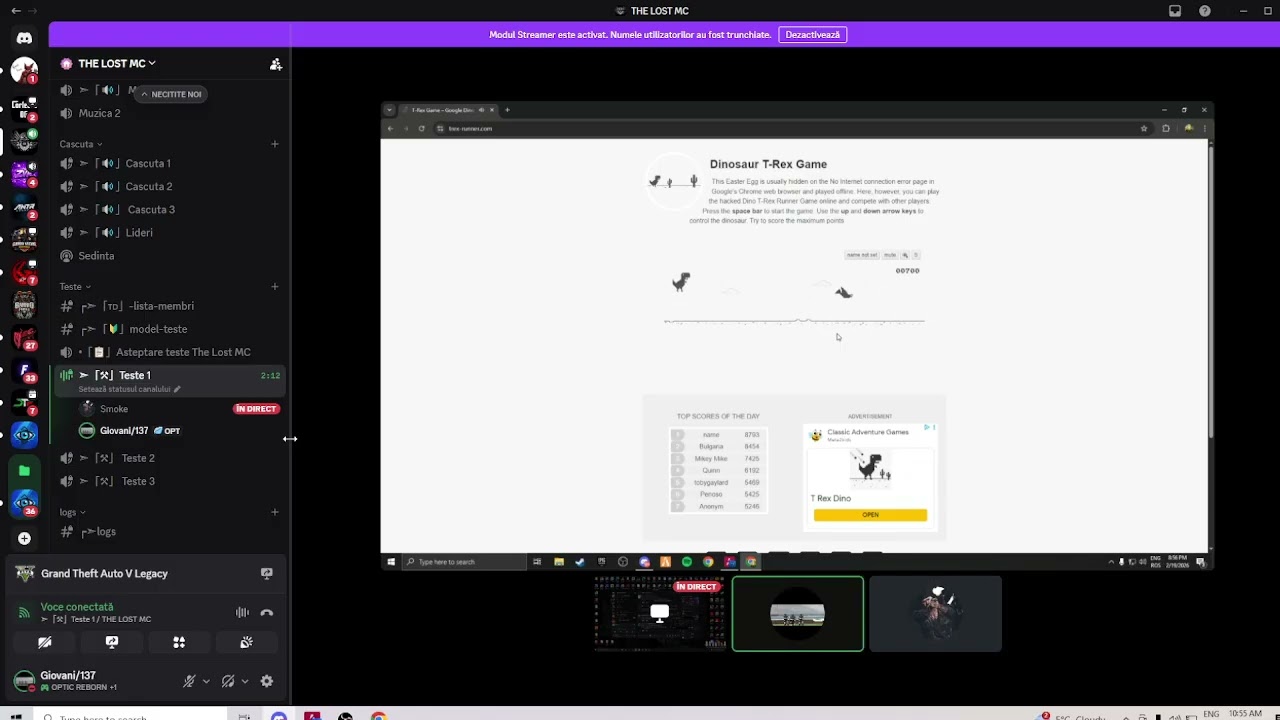Collapse the Cascuta category
Screen dimensions: 1280x720
coord(80,144)
